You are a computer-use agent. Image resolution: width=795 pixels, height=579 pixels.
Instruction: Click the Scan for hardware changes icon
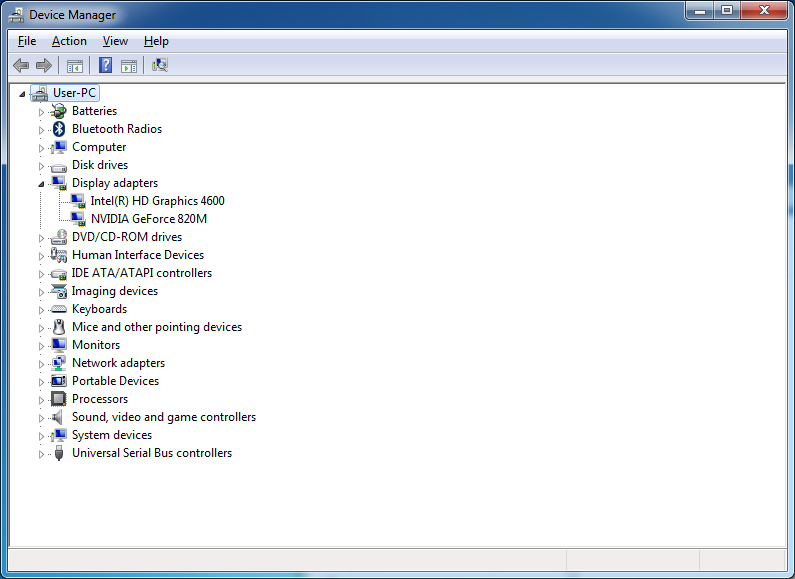(160, 66)
